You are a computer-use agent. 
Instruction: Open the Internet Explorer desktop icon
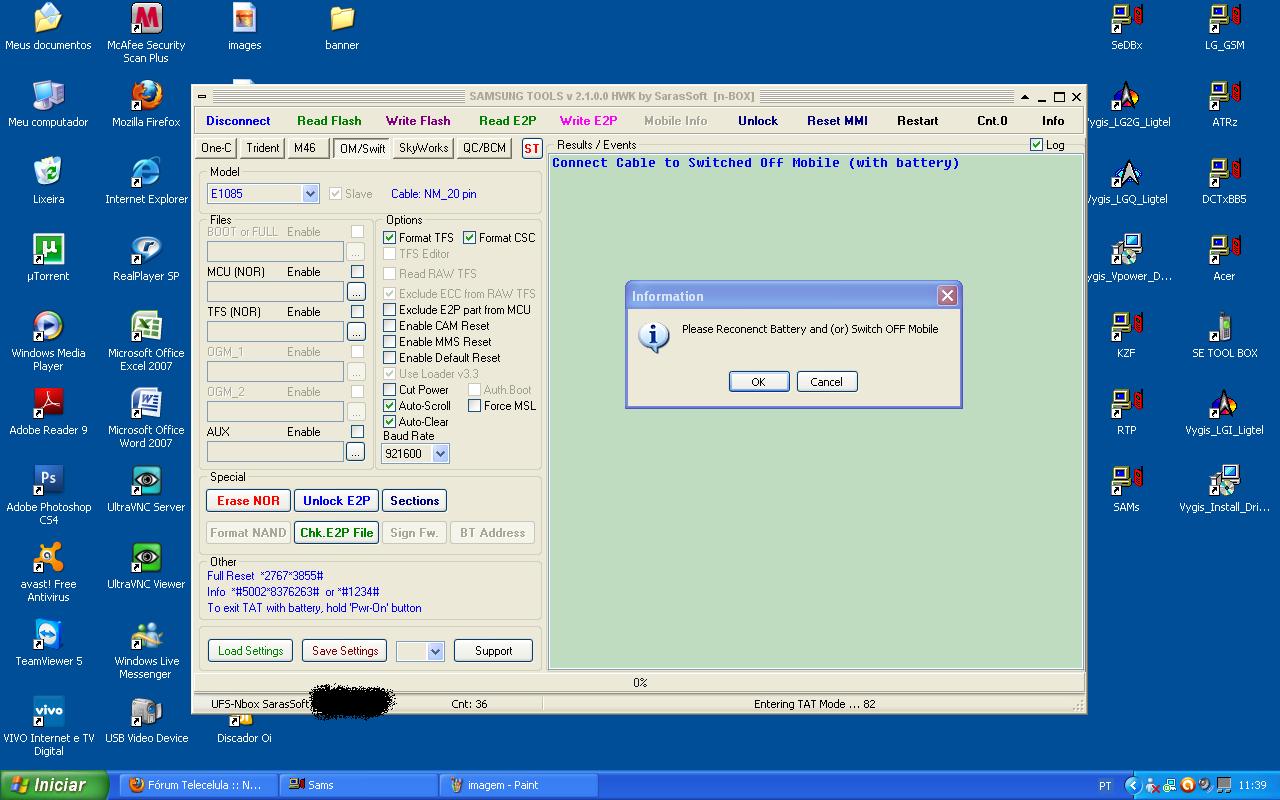[x=146, y=180]
